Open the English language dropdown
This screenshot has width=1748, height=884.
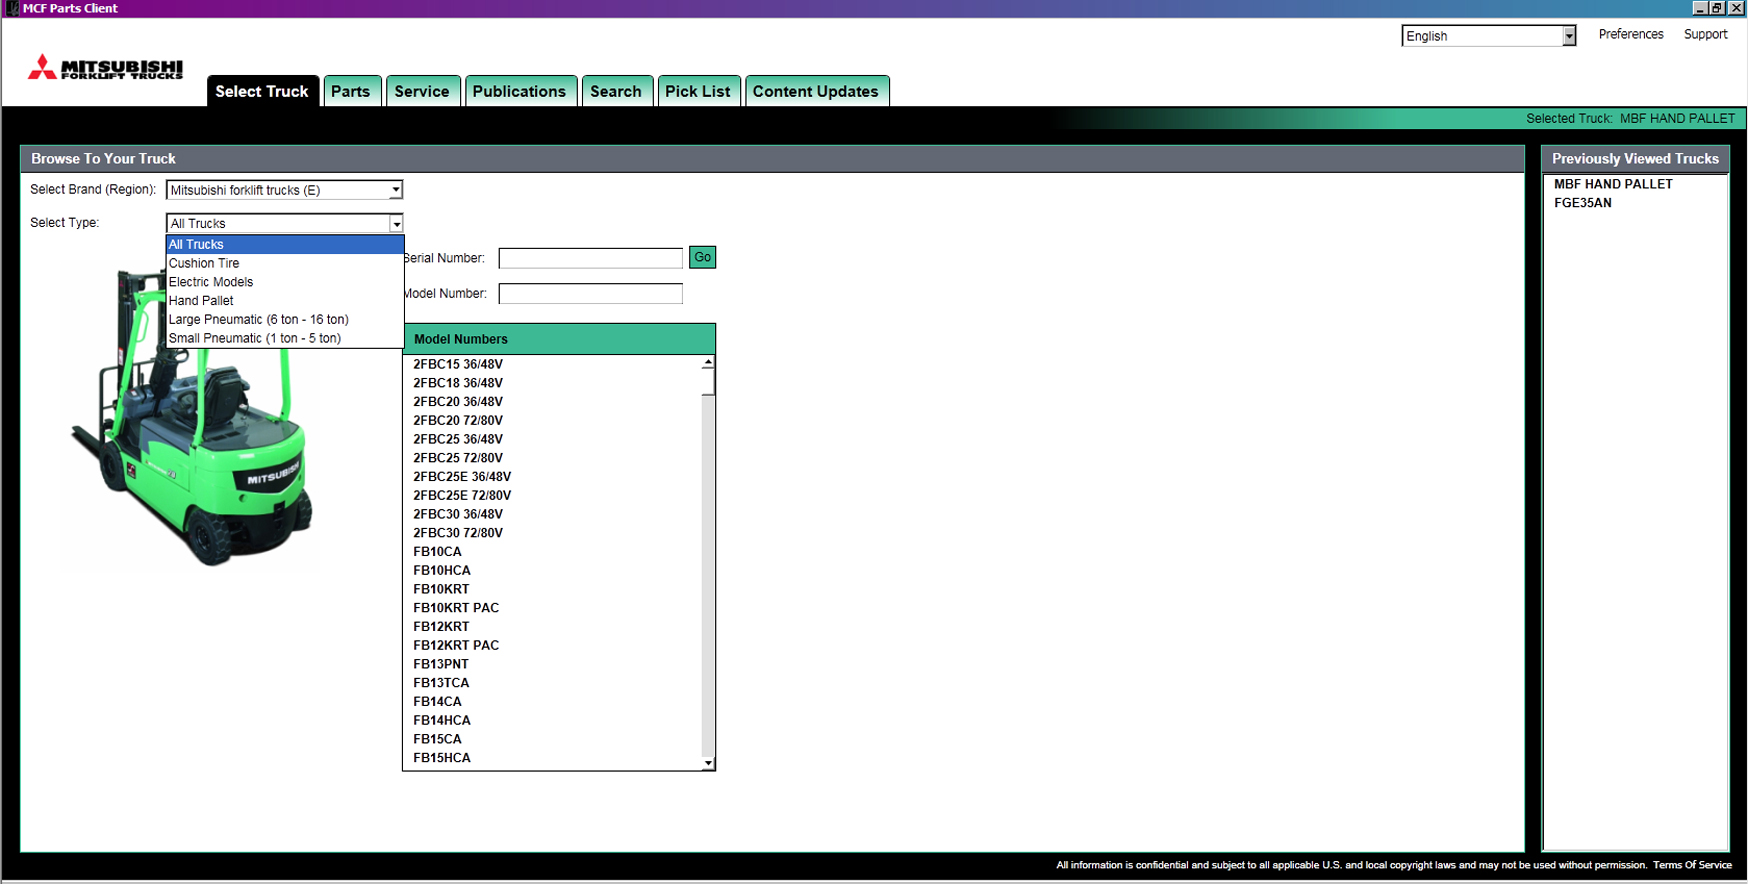pos(1568,36)
